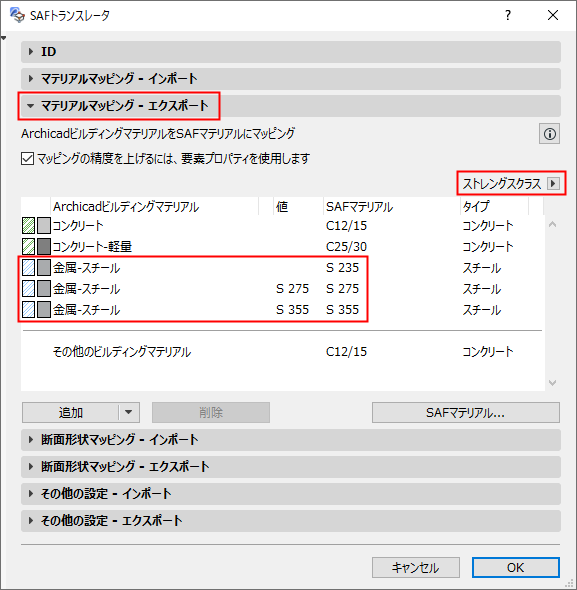
Task: Click the SAFマテリアル column header
Action: click(391, 207)
